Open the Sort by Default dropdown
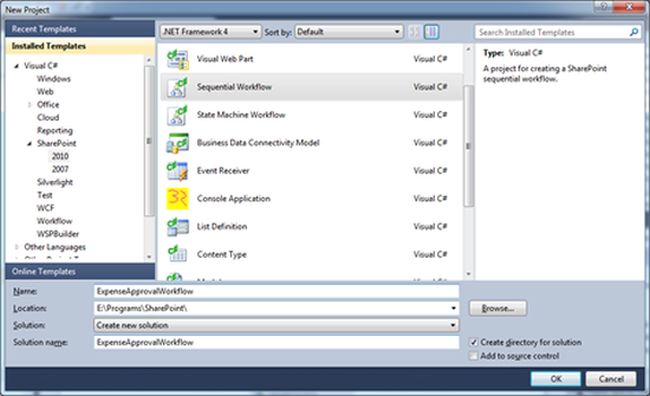Screen dimensions: 650x396 [x=348, y=32]
